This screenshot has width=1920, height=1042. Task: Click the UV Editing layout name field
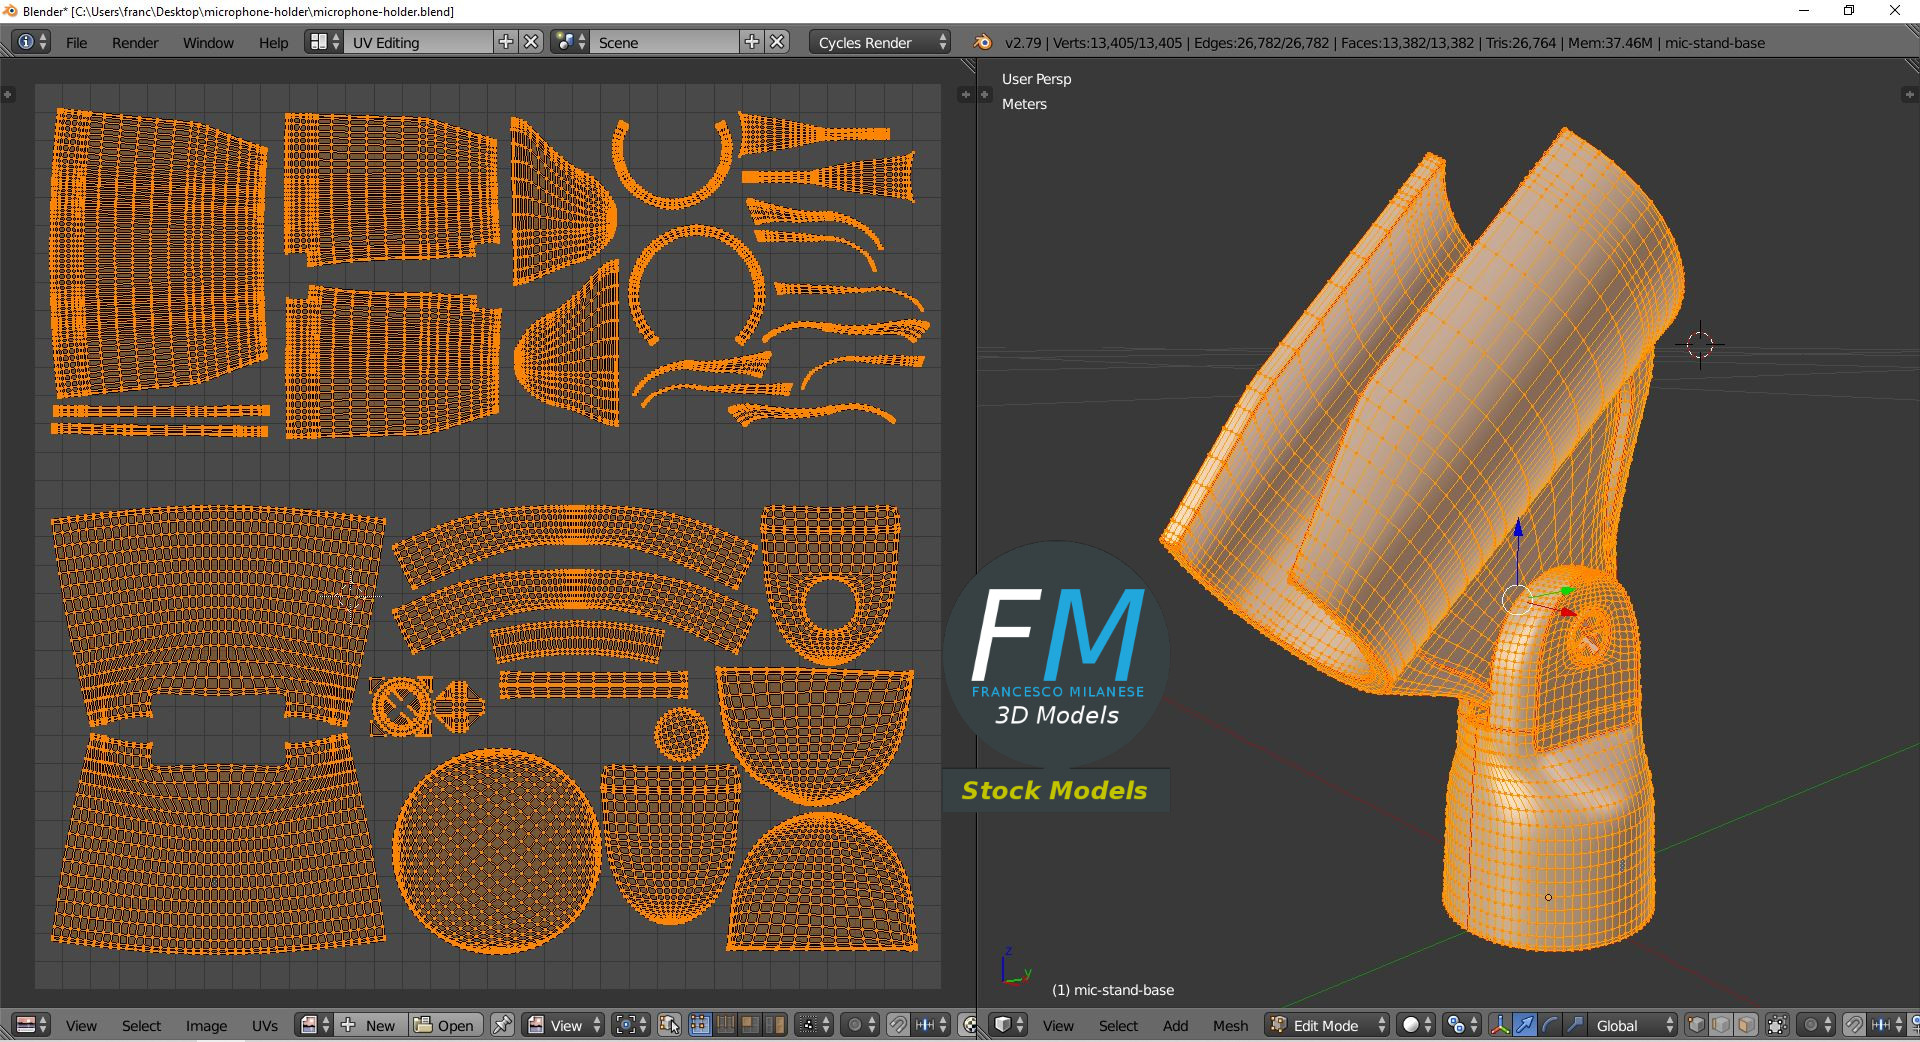coord(419,42)
